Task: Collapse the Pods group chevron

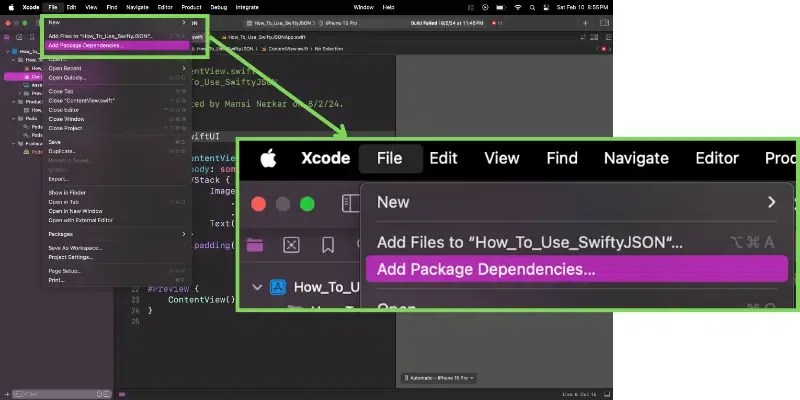Action: click(x=13, y=119)
